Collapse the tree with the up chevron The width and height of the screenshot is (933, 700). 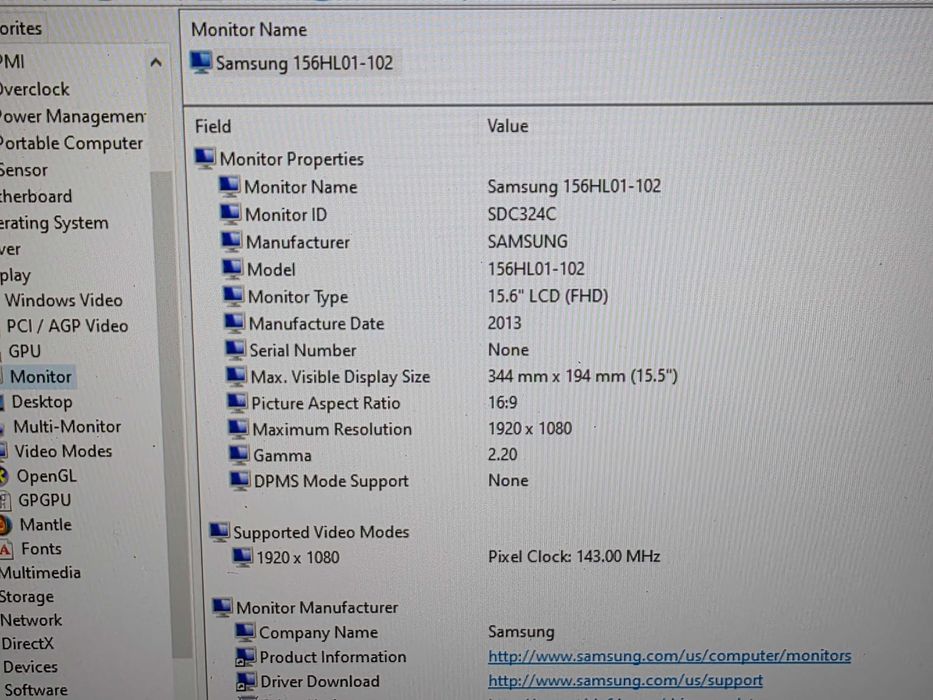pyautogui.click(x=156, y=62)
